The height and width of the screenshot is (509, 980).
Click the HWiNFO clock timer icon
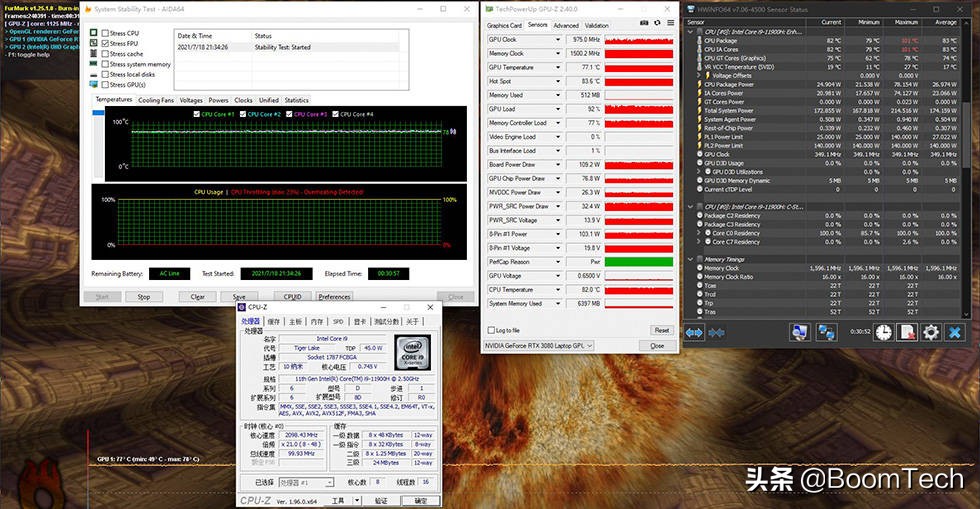tap(883, 332)
